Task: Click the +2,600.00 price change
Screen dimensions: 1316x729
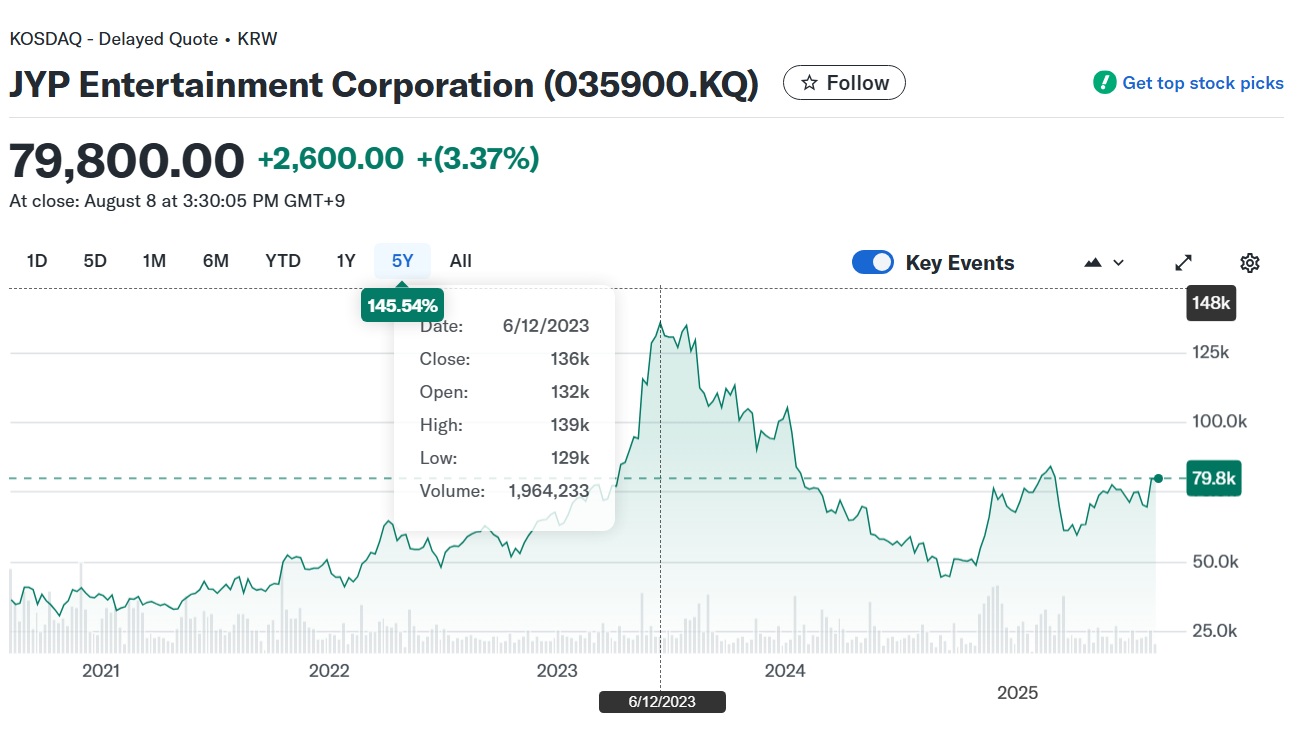Action: pyautogui.click(x=331, y=158)
